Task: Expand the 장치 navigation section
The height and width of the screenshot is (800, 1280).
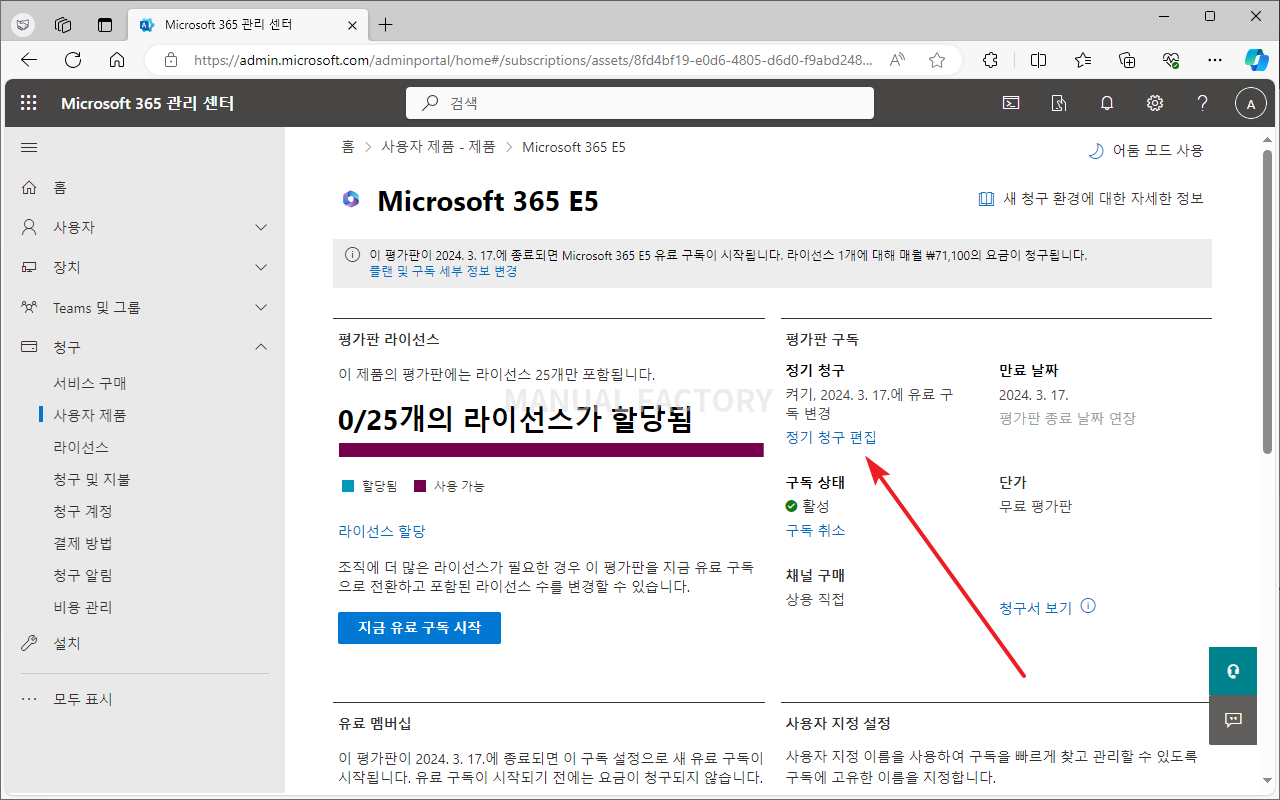Action: 262,267
